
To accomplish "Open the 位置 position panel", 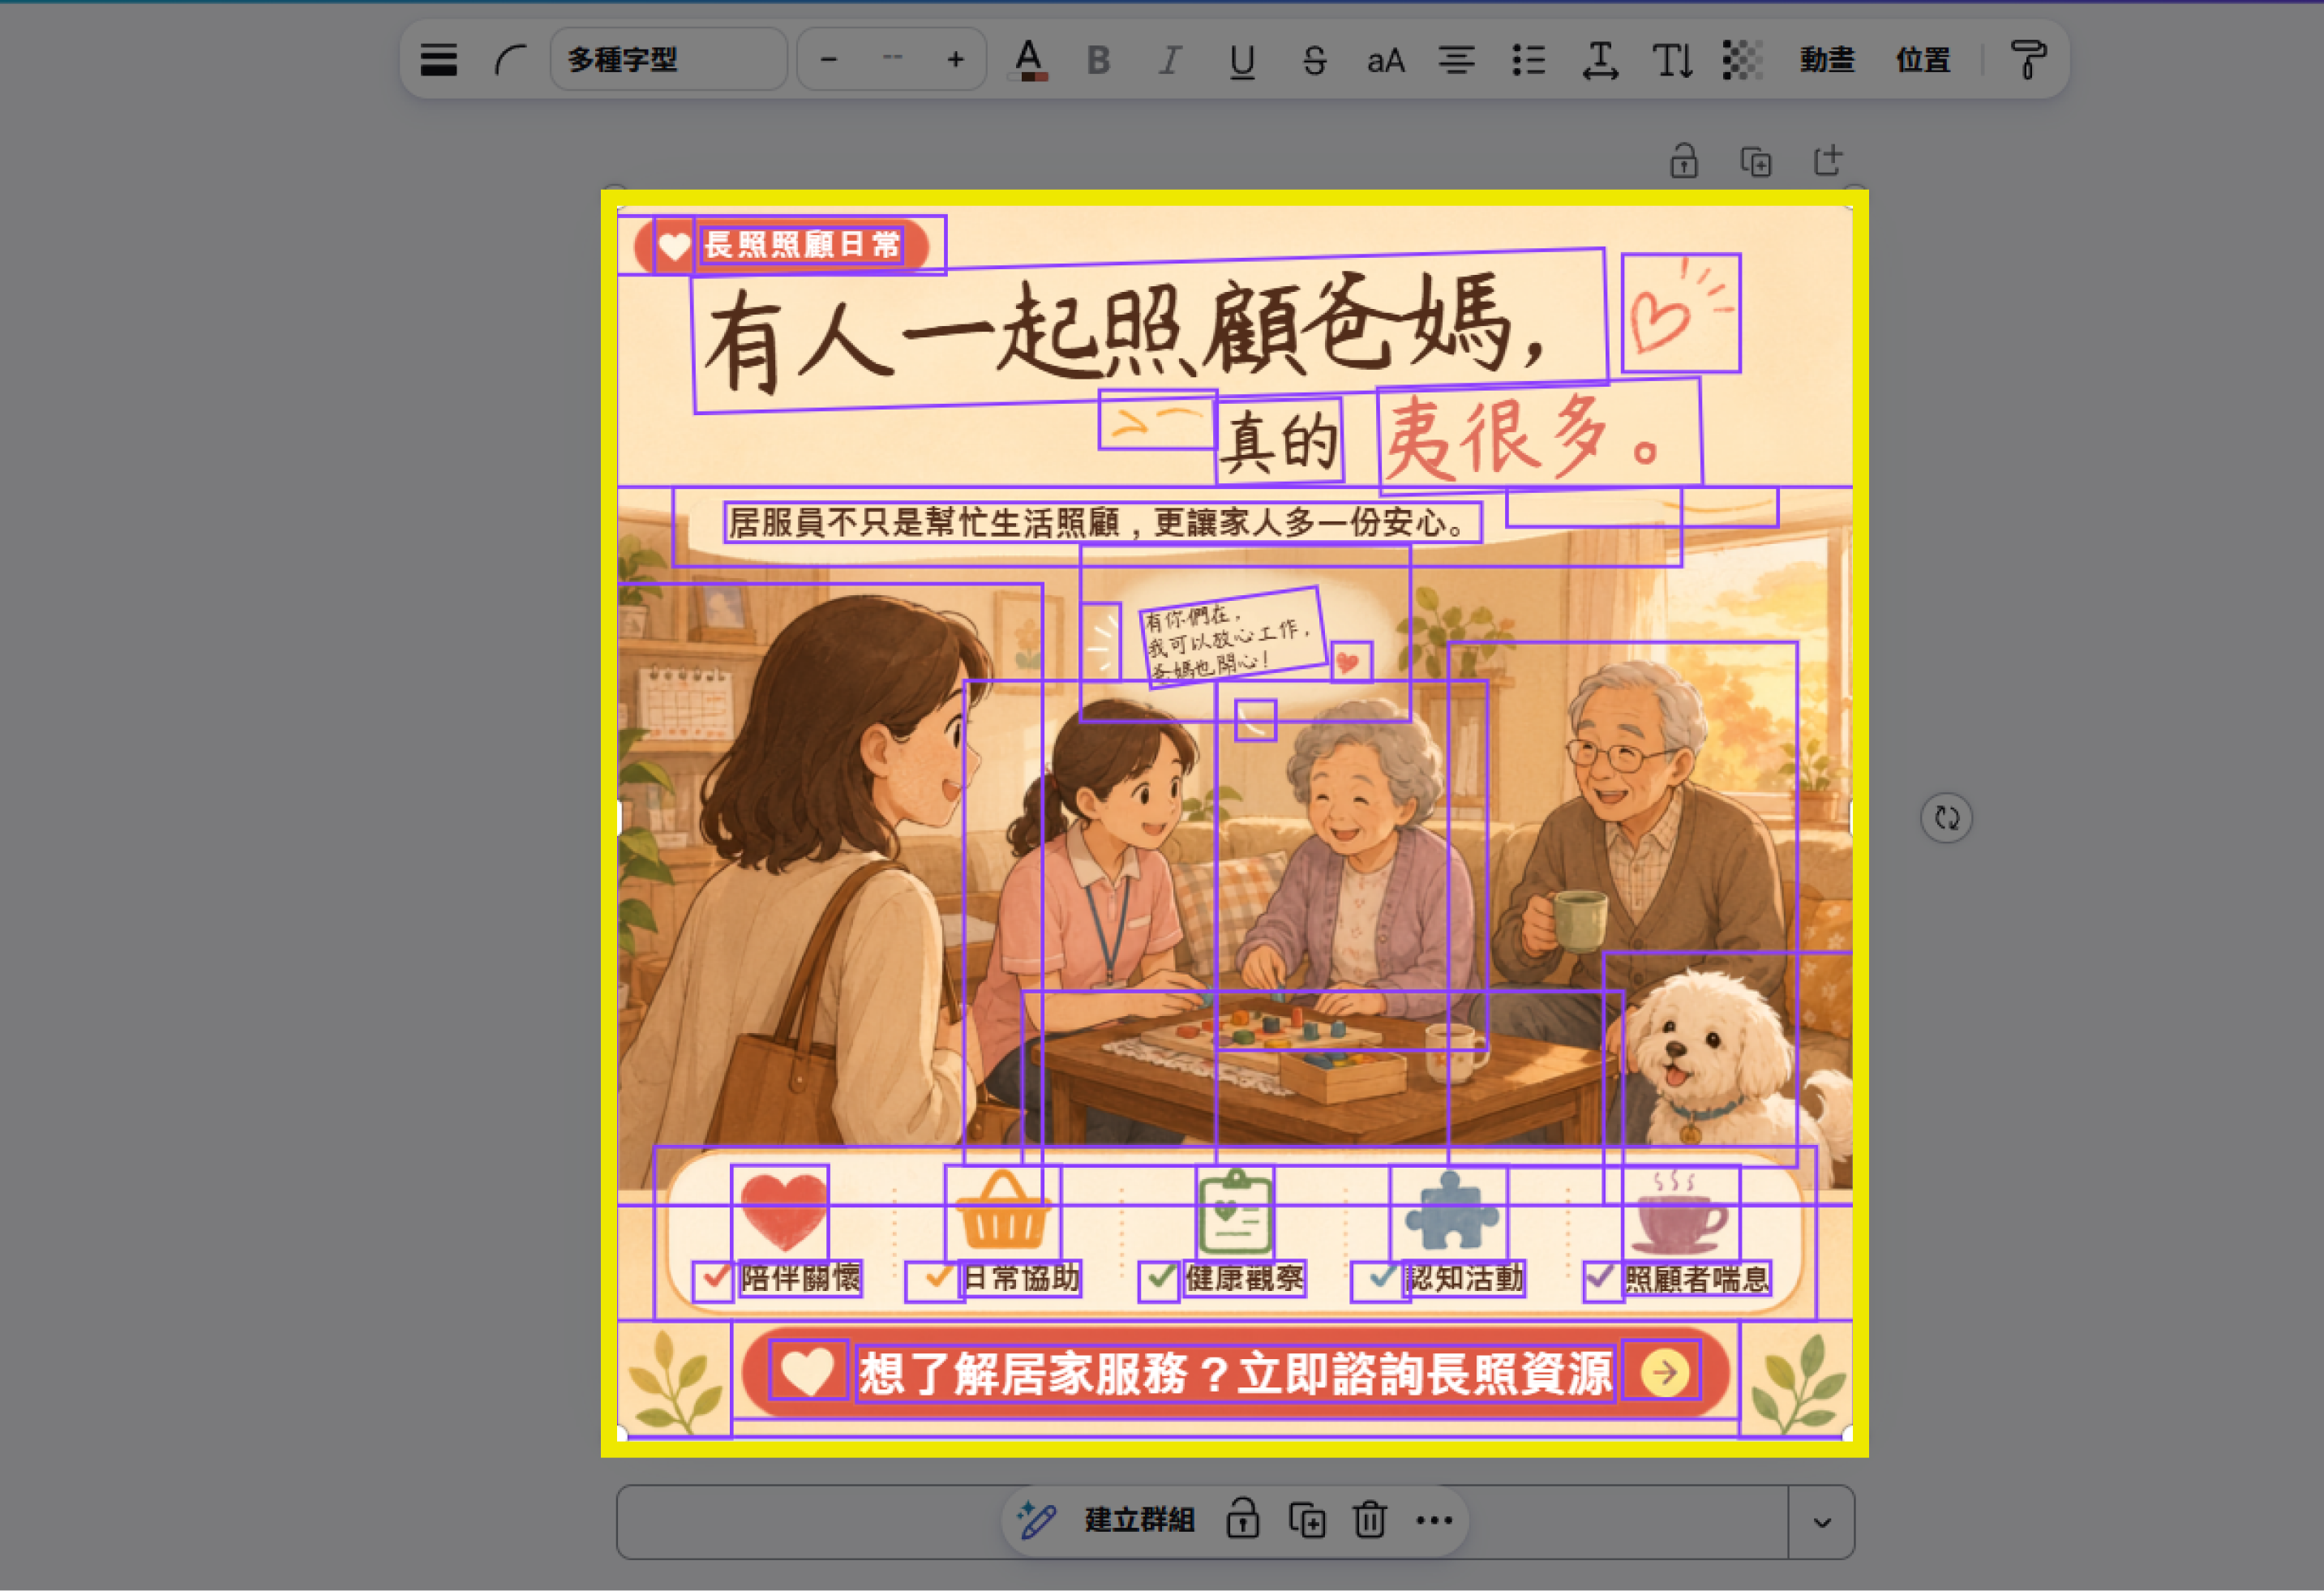I will click(1923, 60).
